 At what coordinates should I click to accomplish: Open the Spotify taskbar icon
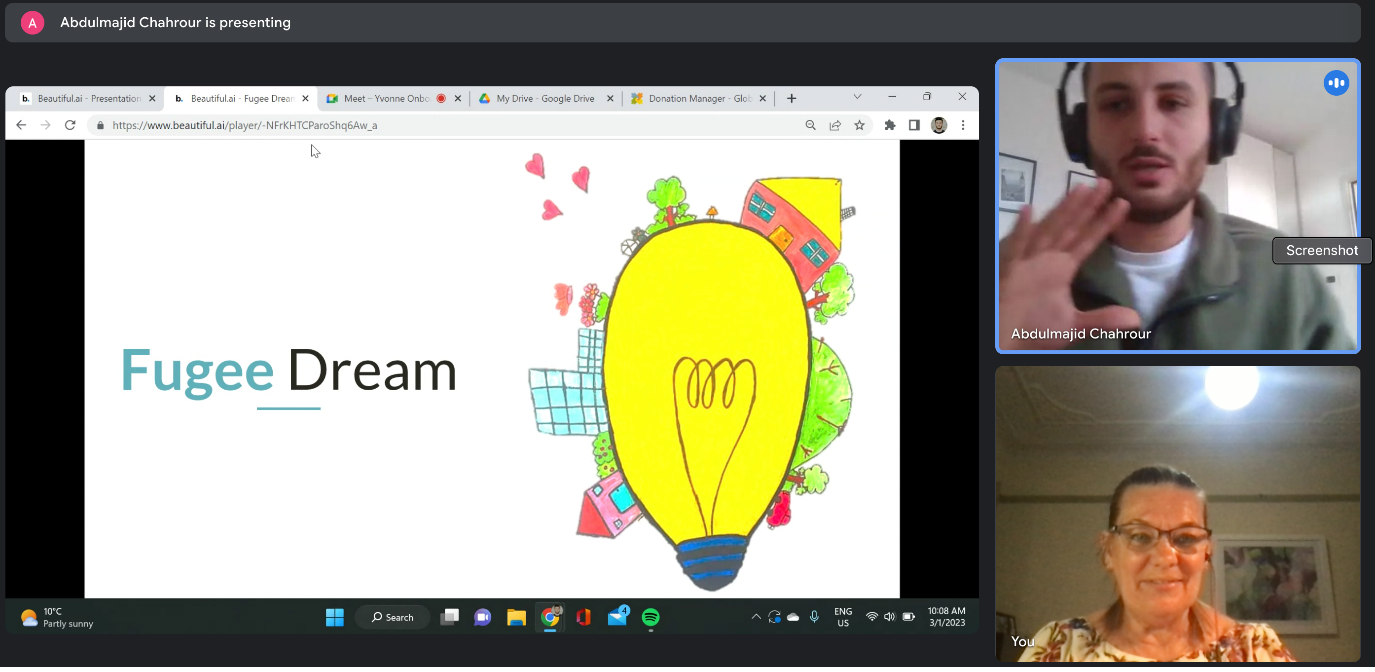[650, 617]
